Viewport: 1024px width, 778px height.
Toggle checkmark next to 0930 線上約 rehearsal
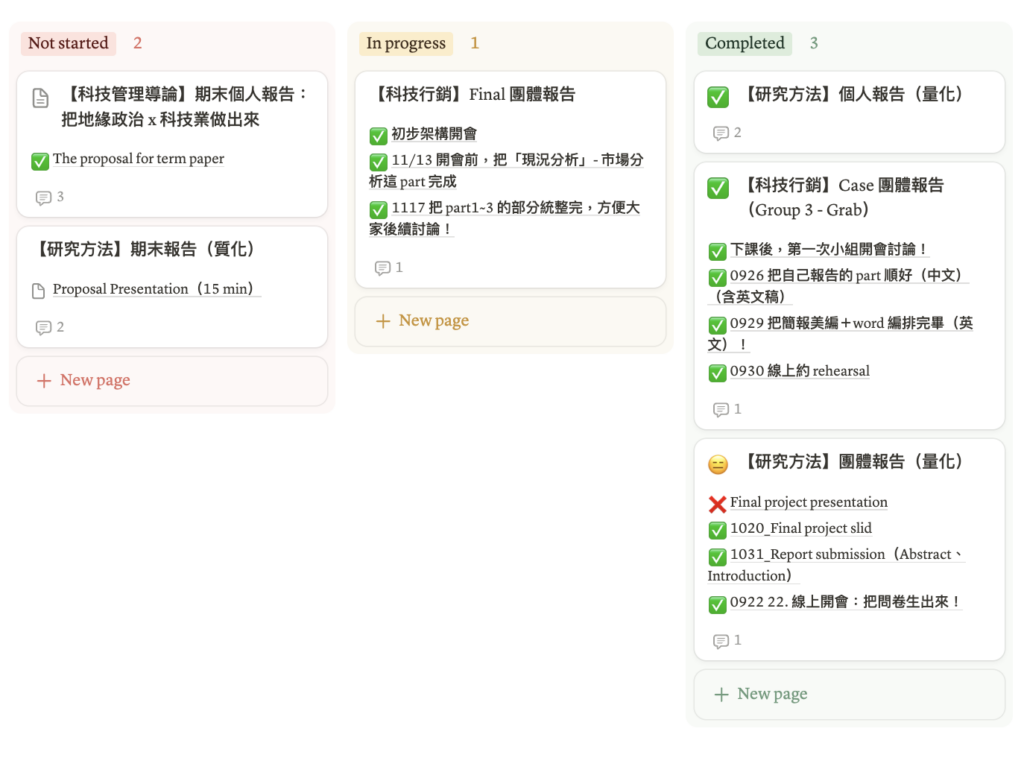tap(717, 372)
